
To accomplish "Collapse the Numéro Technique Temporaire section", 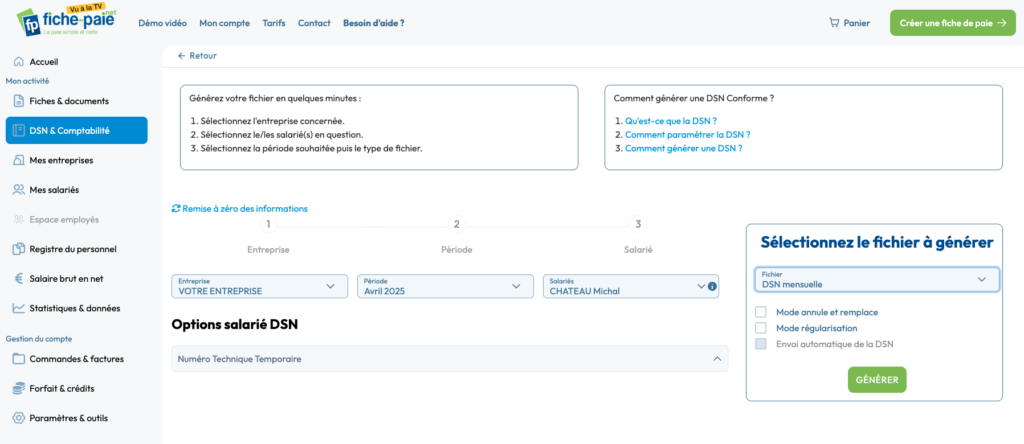I will click(x=716, y=358).
